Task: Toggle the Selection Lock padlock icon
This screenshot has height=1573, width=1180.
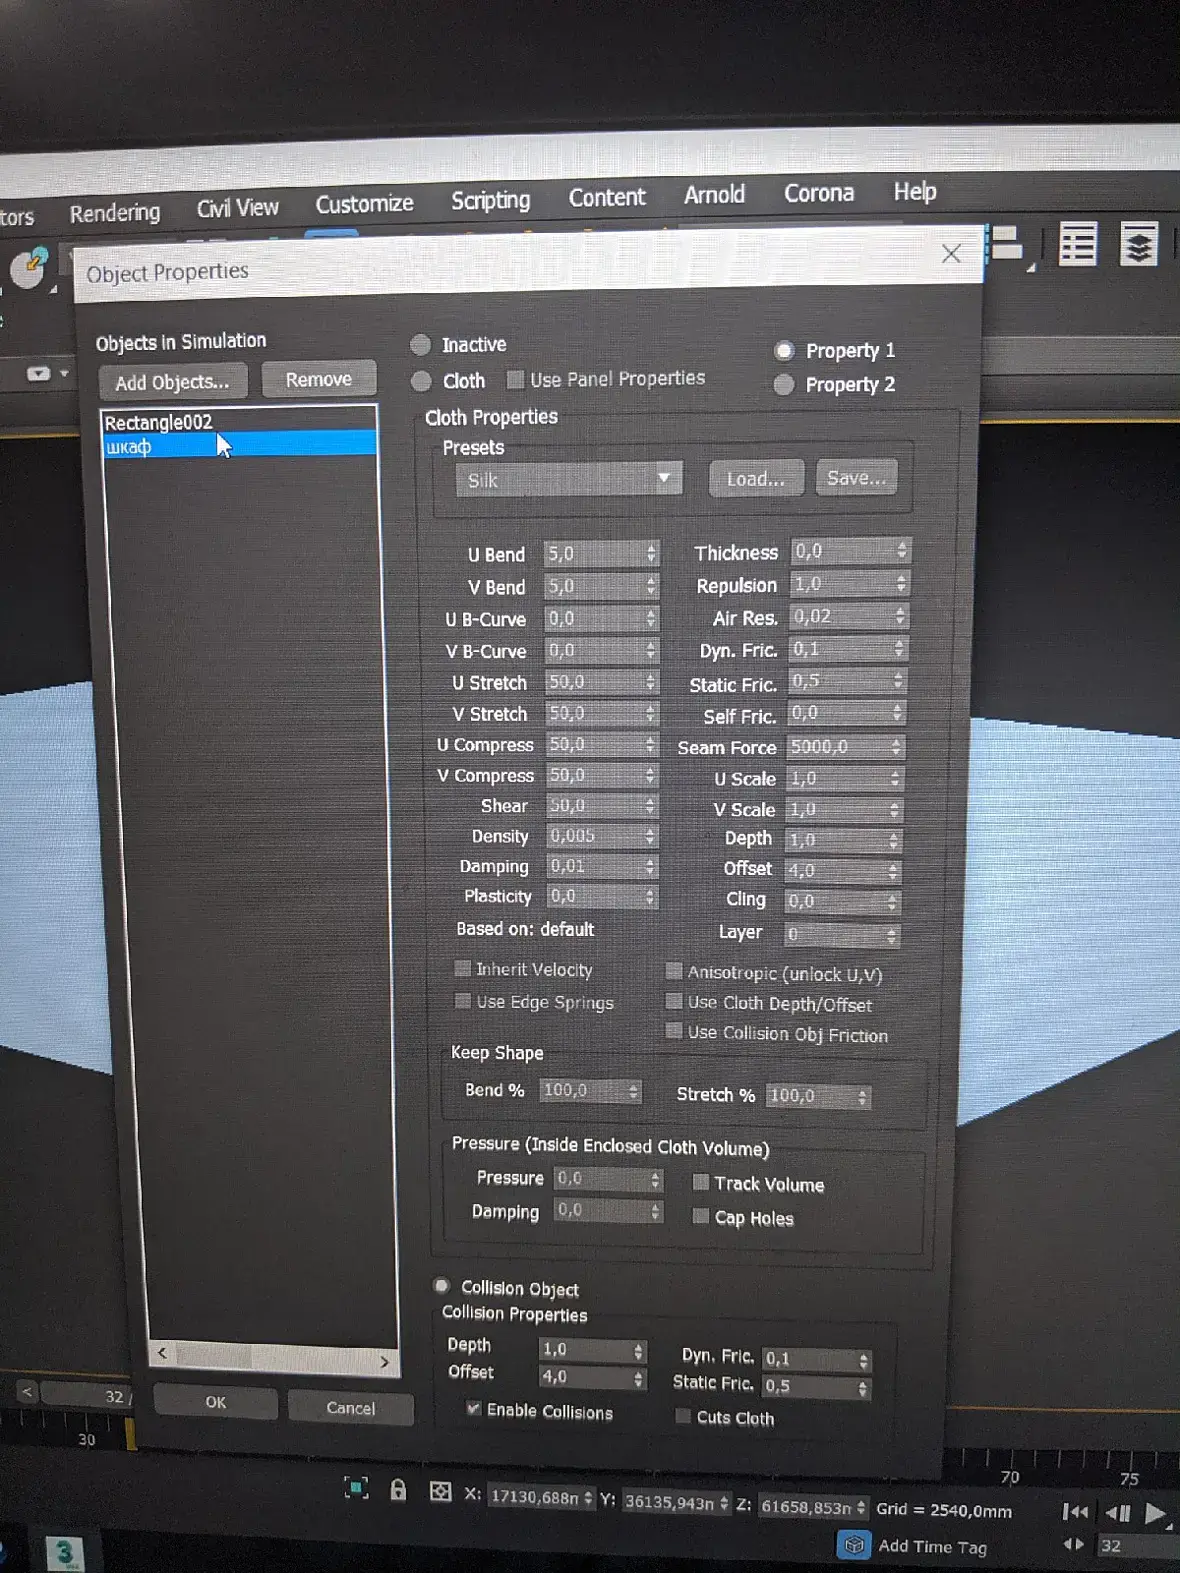Action: tap(398, 1490)
